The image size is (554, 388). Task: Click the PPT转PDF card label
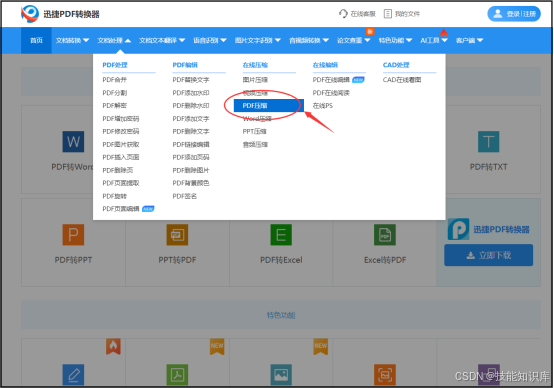click(x=177, y=260)
